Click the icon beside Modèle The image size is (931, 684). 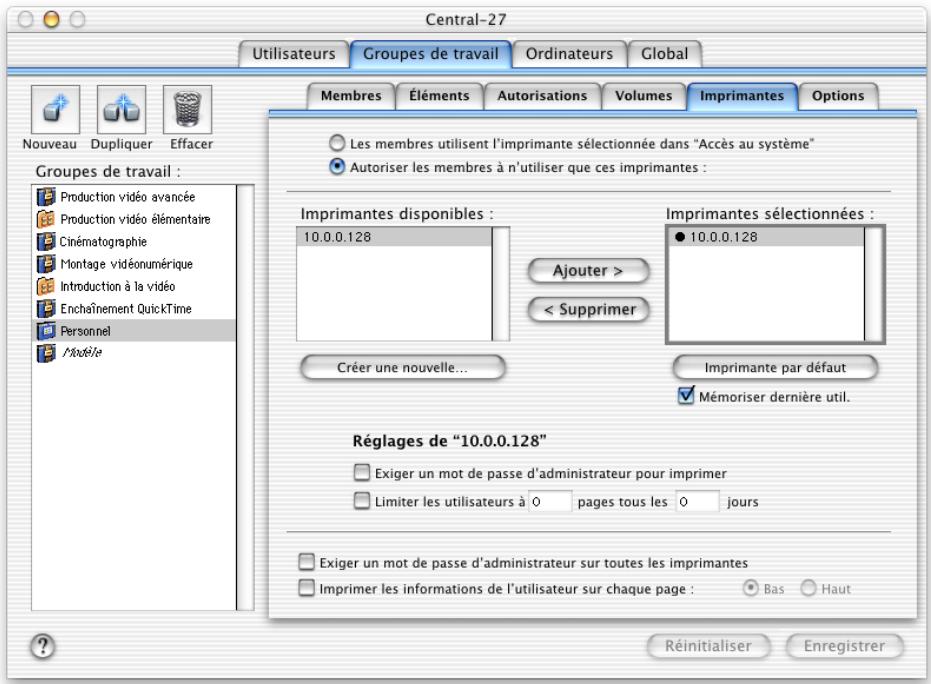point(46,353)
